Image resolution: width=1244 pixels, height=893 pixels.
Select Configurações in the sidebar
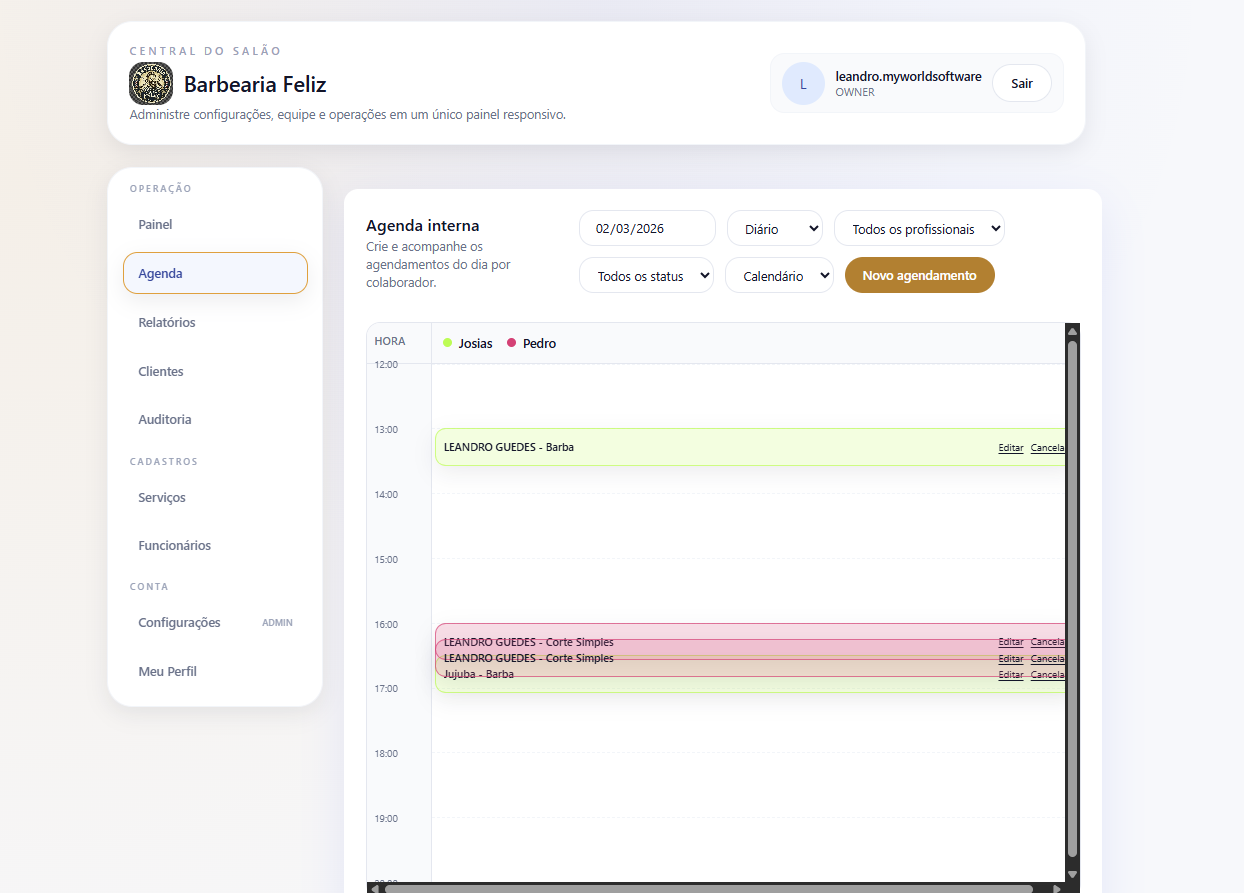point(180,623)
